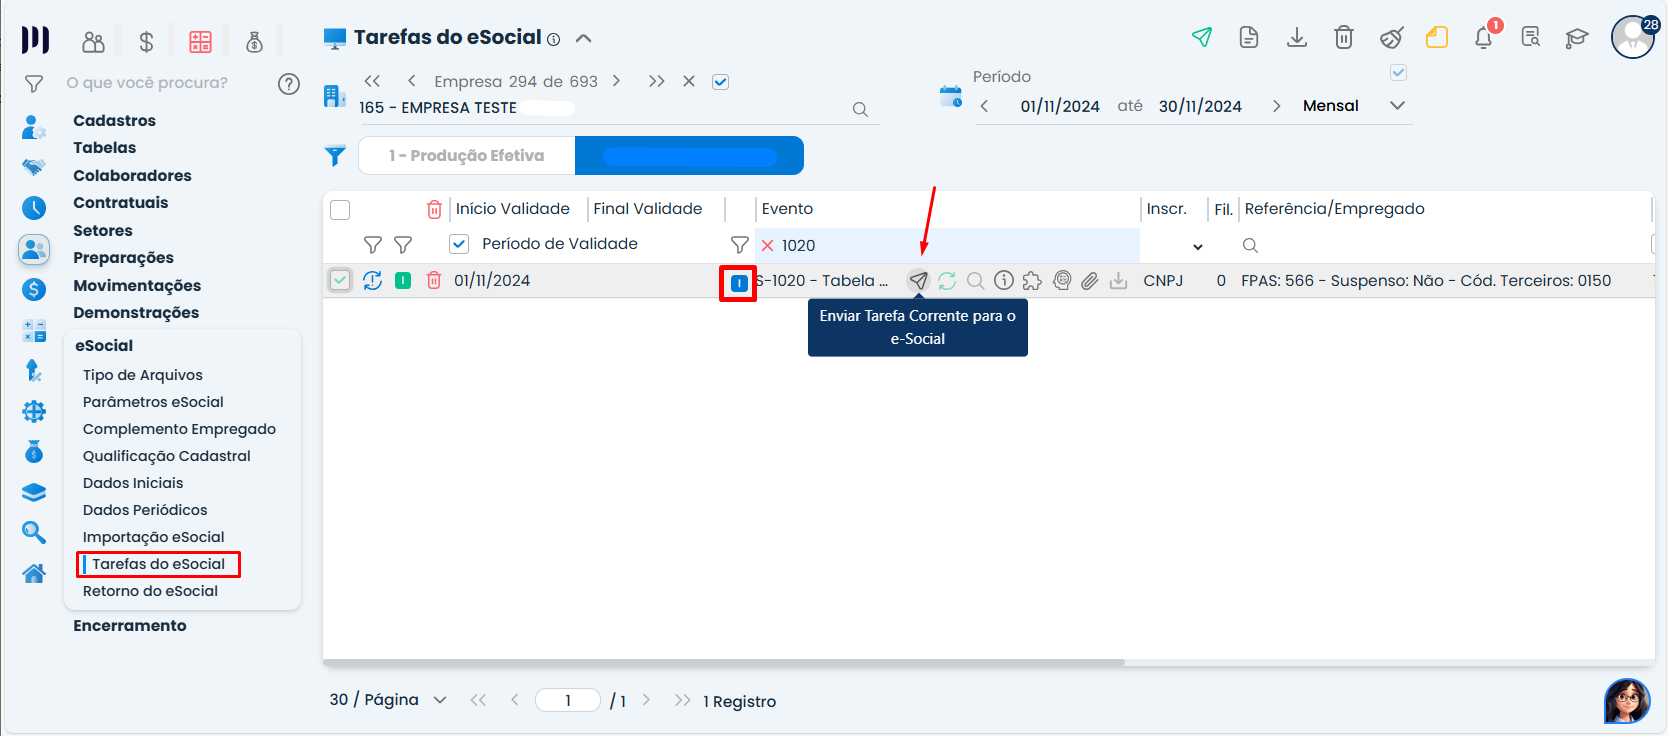1668x736 pixels.
Task: Click the red trash icon in the table header
Action: (434, 209)
